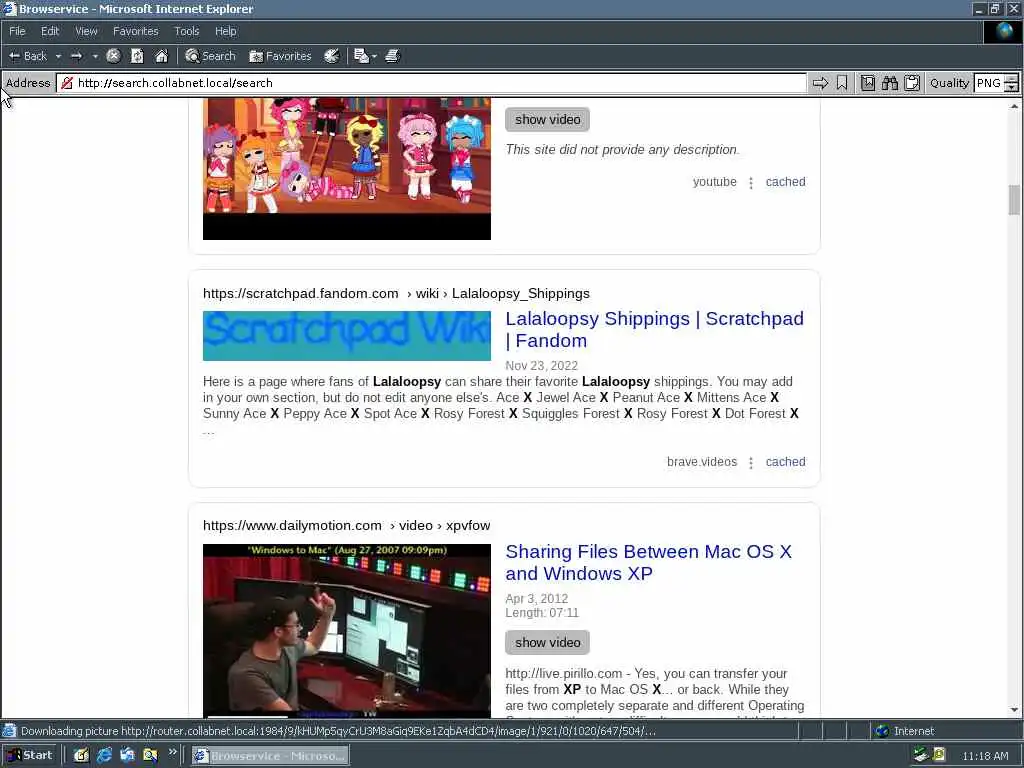This screenshot has height=768, width=1024.
Task: Click show video under Lalaloopsy thumbnail
Action: click(x=547, y=120)
